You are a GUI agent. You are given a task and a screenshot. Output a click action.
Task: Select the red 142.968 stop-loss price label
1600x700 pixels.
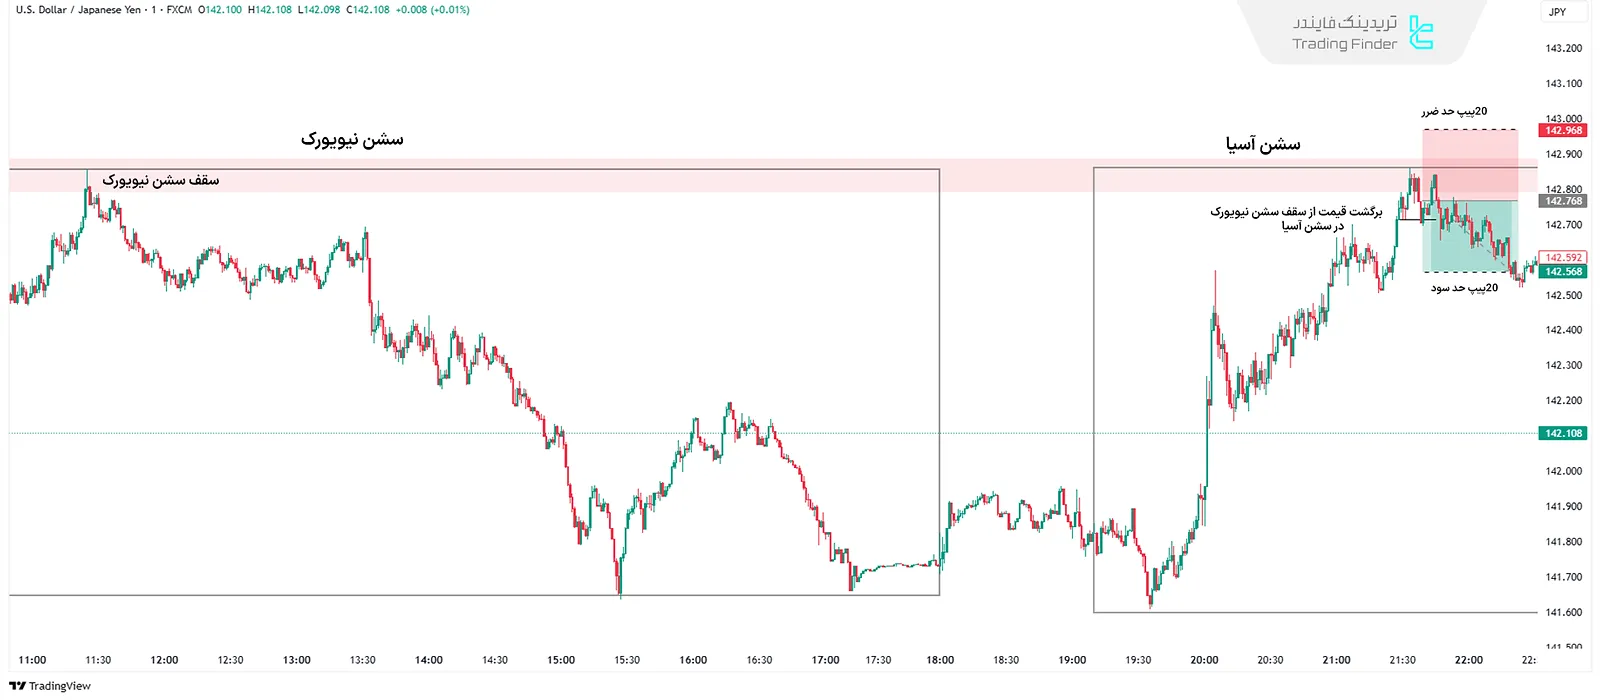pos(1563,131)
